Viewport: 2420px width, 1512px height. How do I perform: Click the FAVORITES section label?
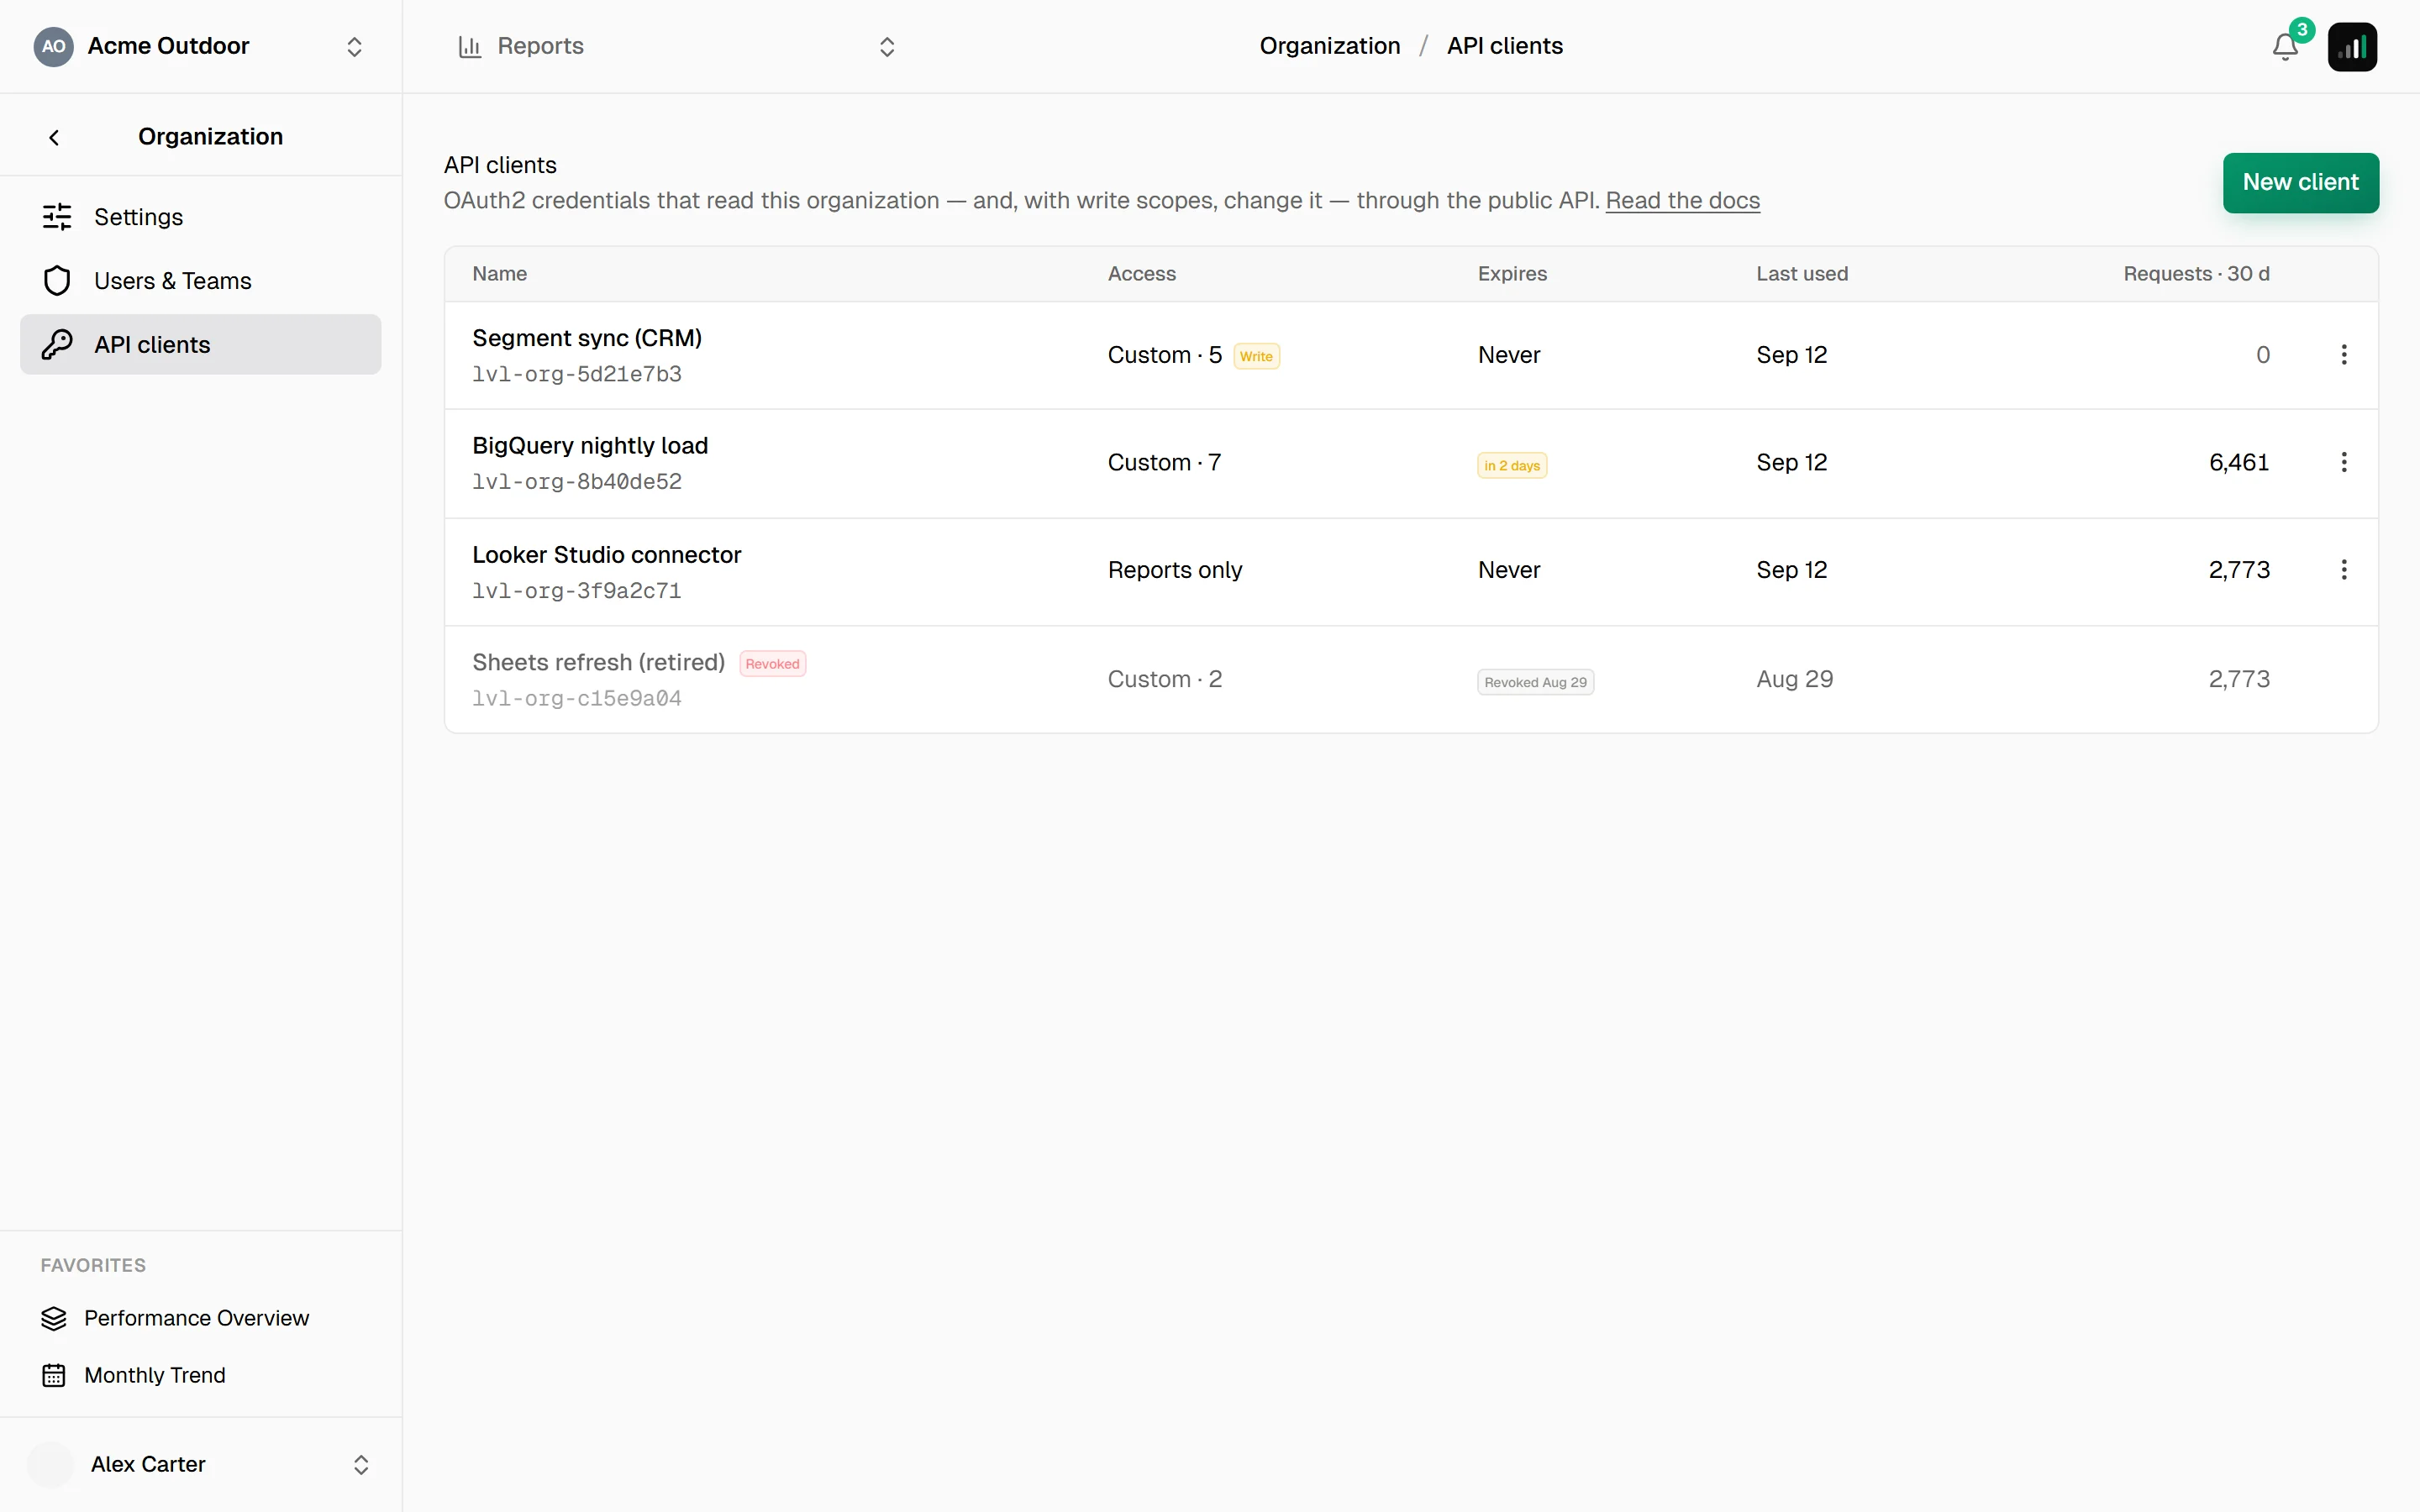click(93, 1266)
